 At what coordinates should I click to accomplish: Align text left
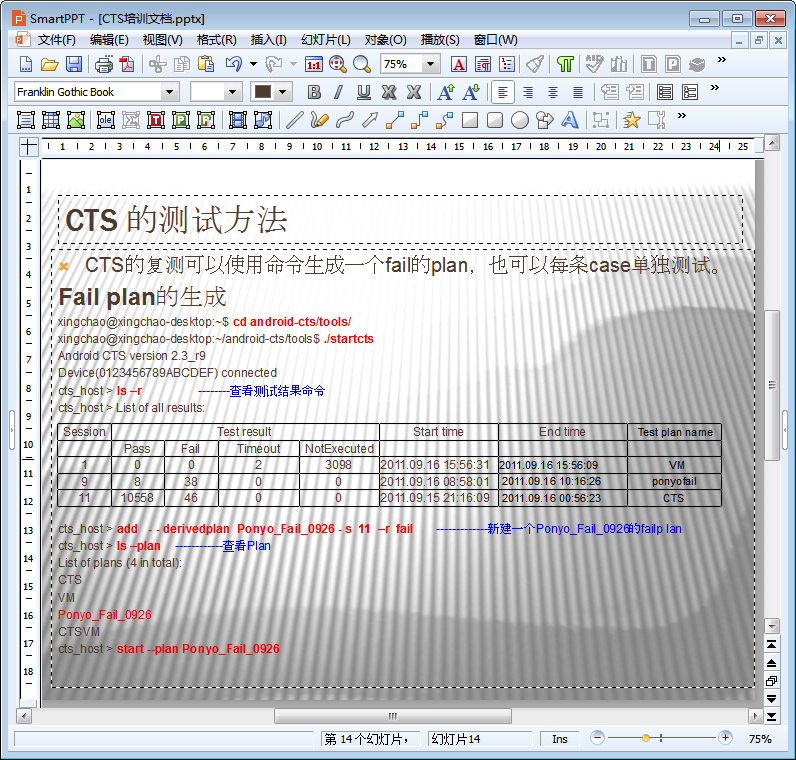click(503, 92)
